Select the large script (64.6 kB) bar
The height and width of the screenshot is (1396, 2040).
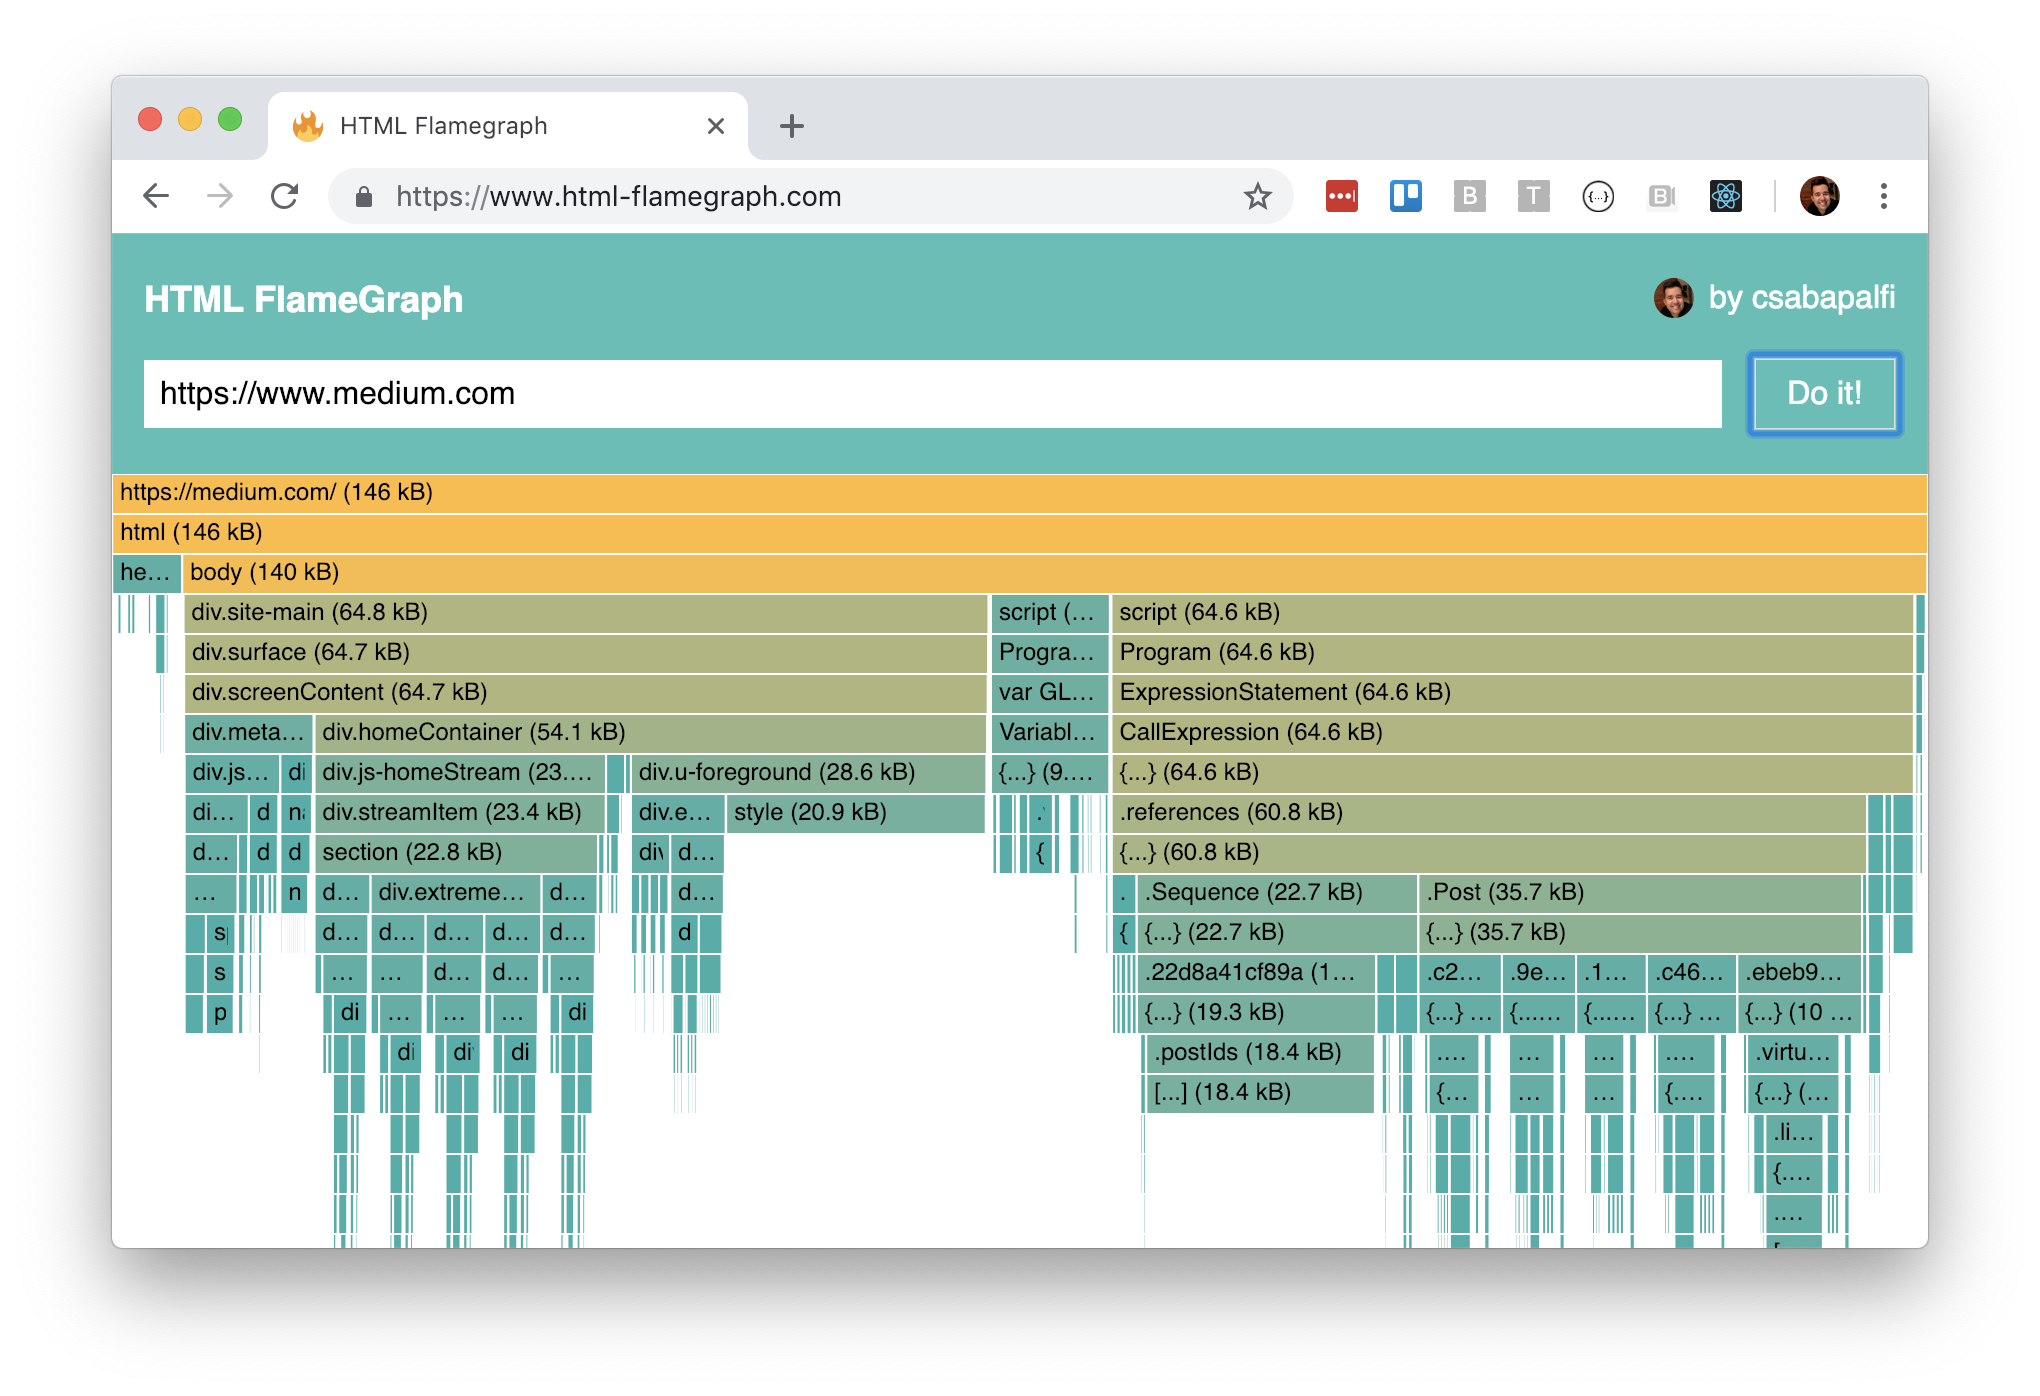[x=1512, y=613]
